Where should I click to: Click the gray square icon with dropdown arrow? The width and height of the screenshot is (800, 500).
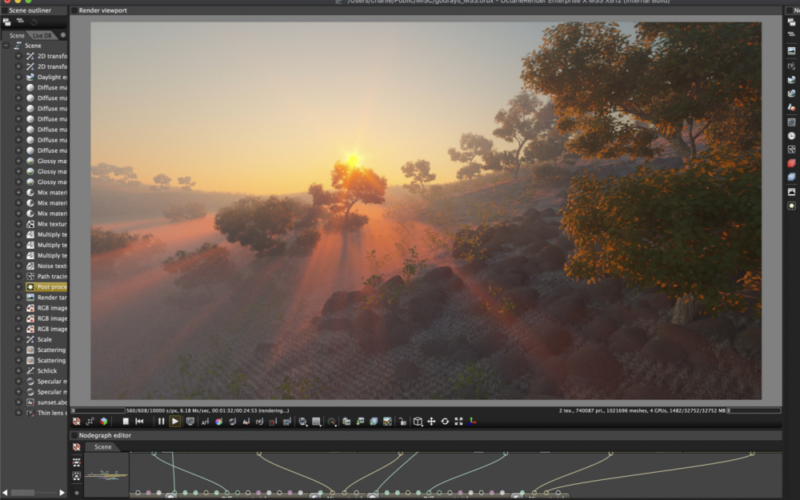pos(317,421)
